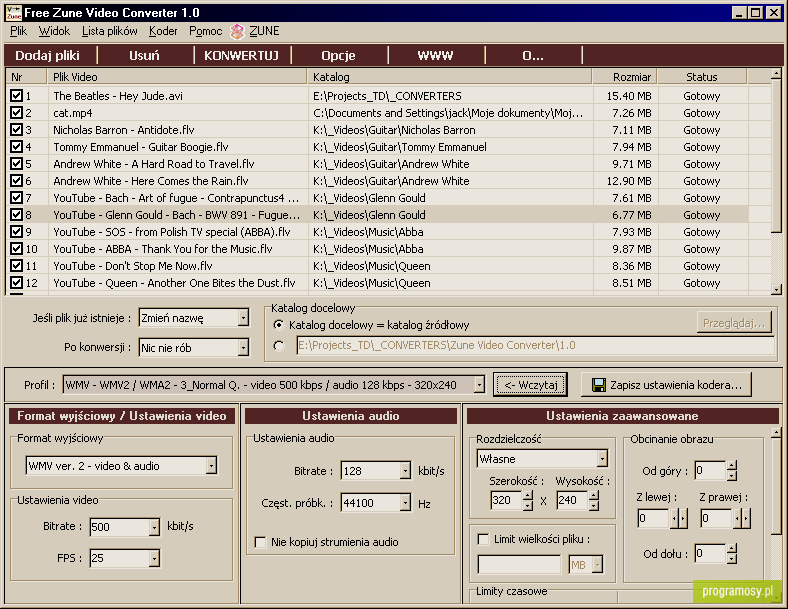This screenshot has width=788, height=609.
Task: Open the Pomoc menu
Action: click(x=206, y=31)
